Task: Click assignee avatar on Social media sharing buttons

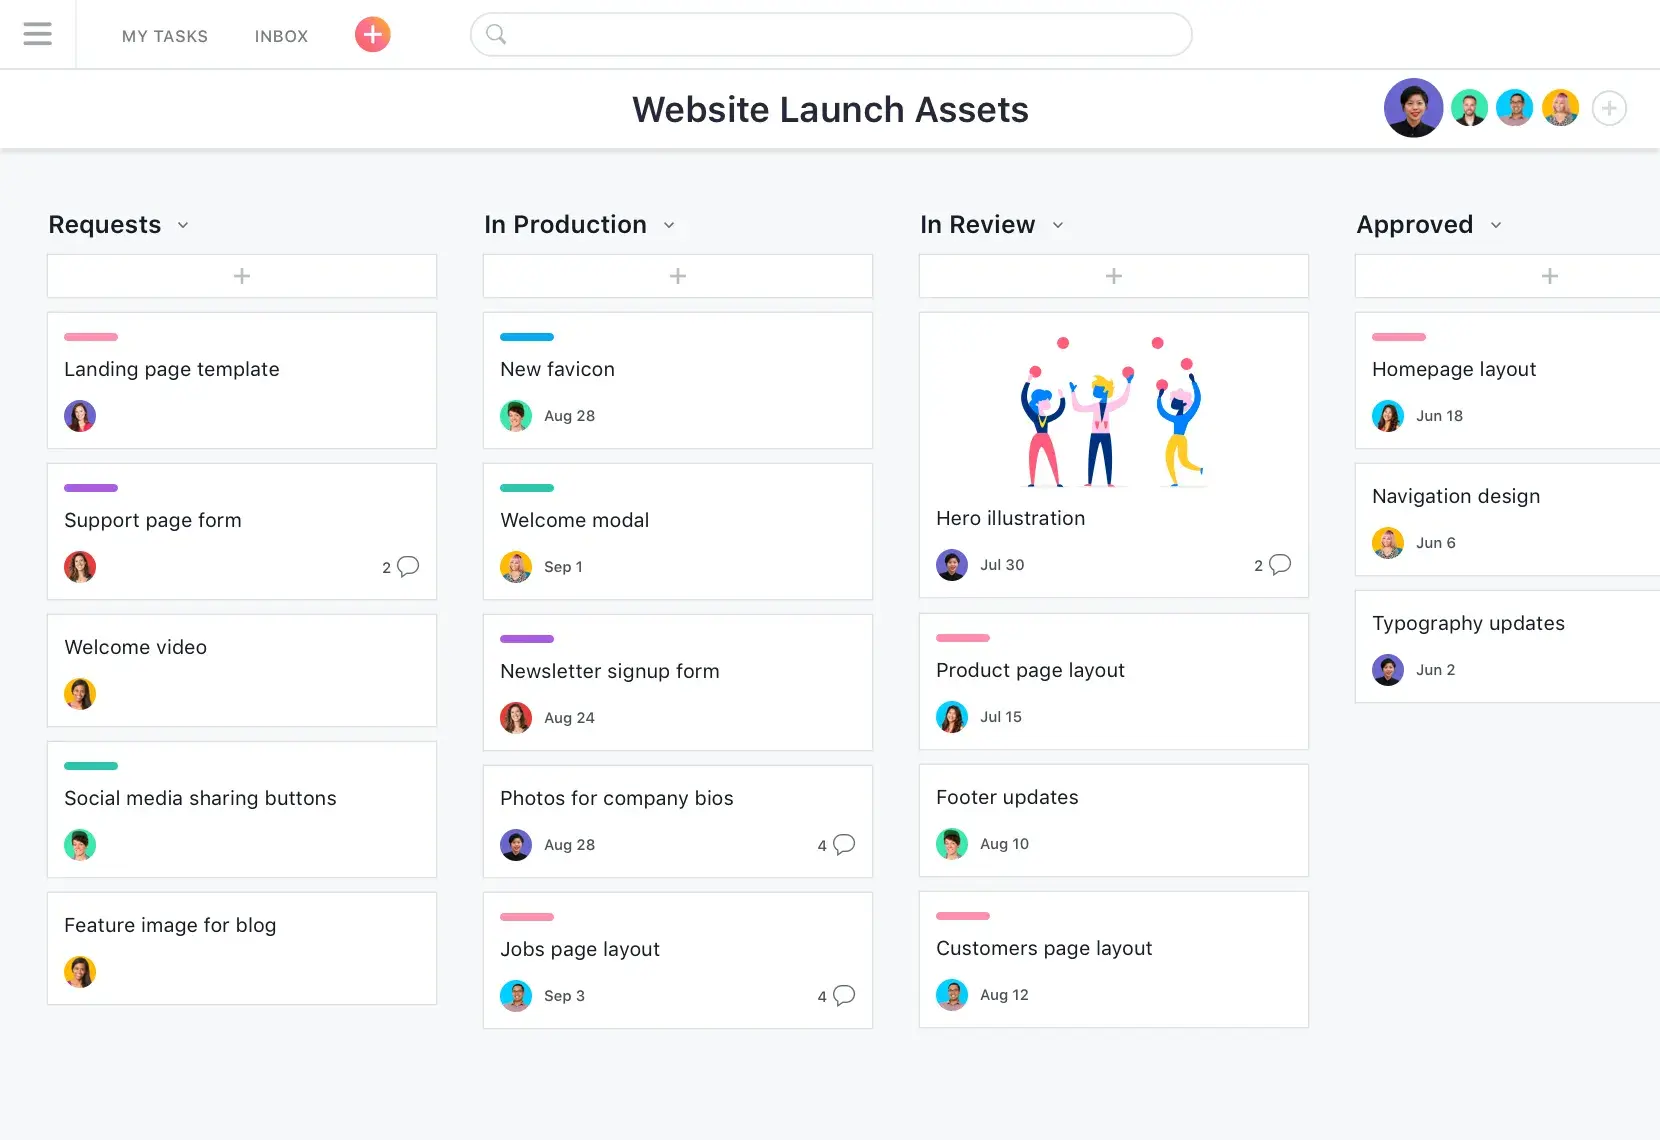Action: pyautogui.click(x=80, y=845)
